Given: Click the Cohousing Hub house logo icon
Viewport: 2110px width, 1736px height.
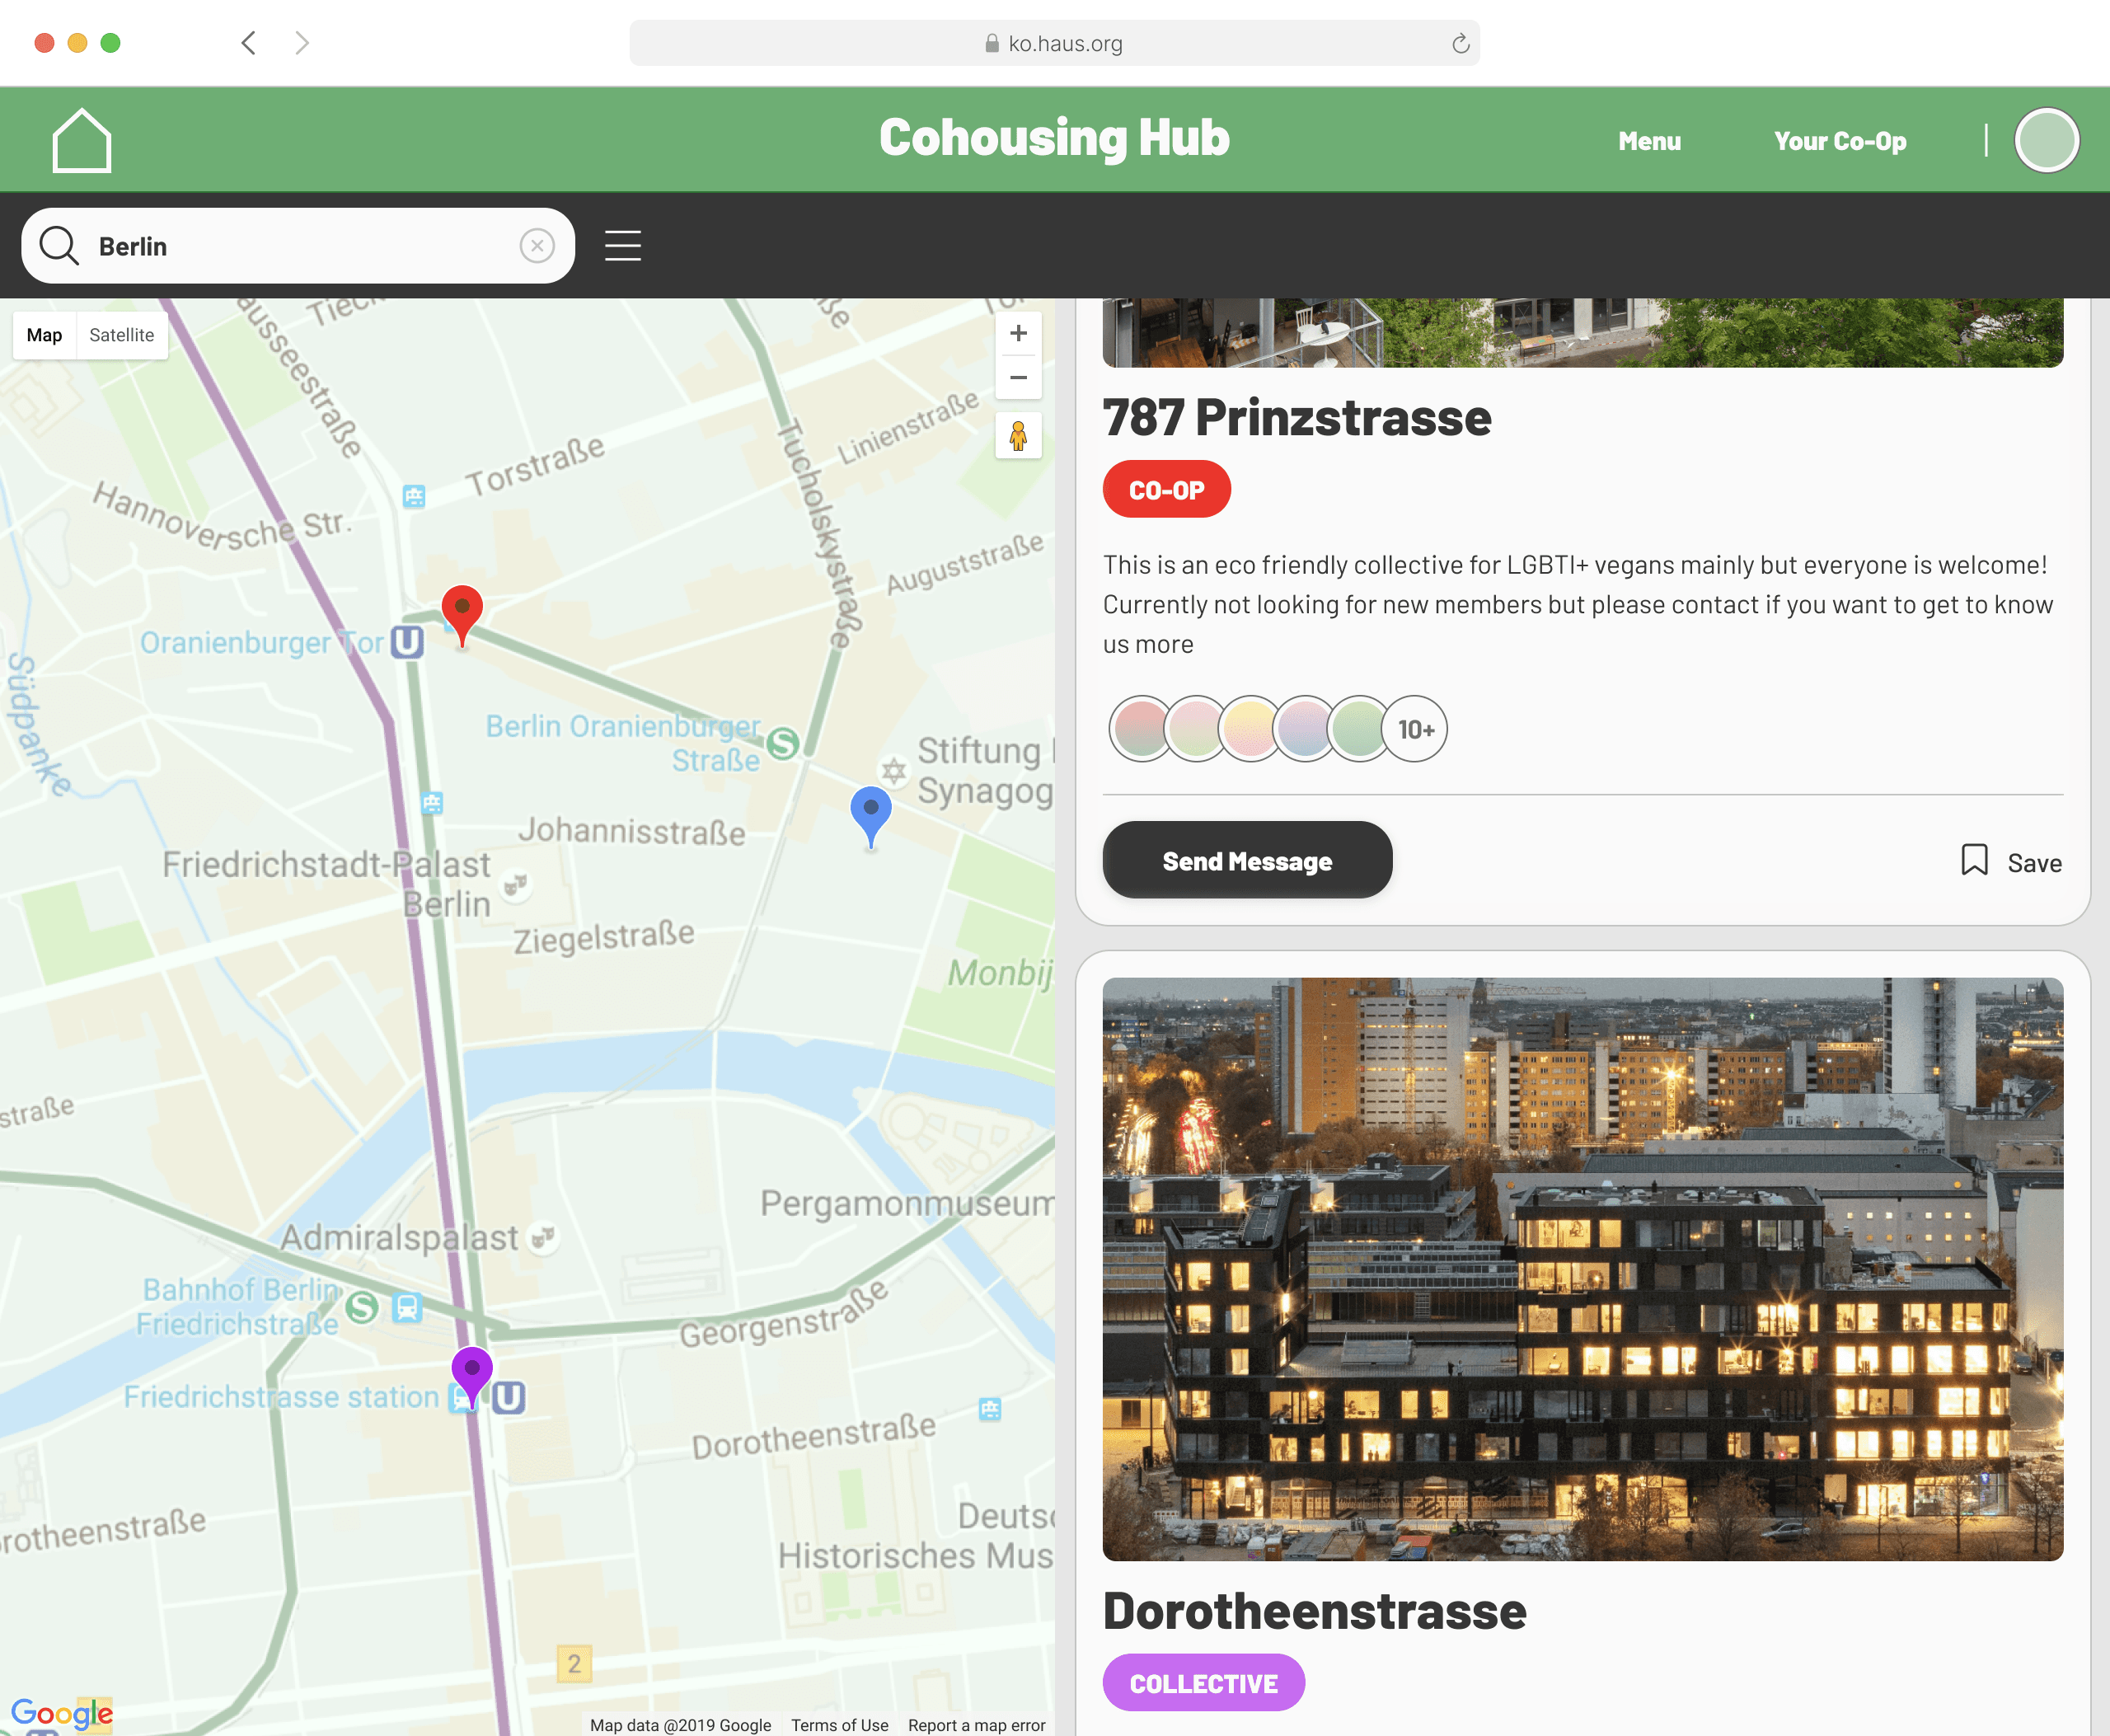Looking at the screenshot, I should coord(81,140).
